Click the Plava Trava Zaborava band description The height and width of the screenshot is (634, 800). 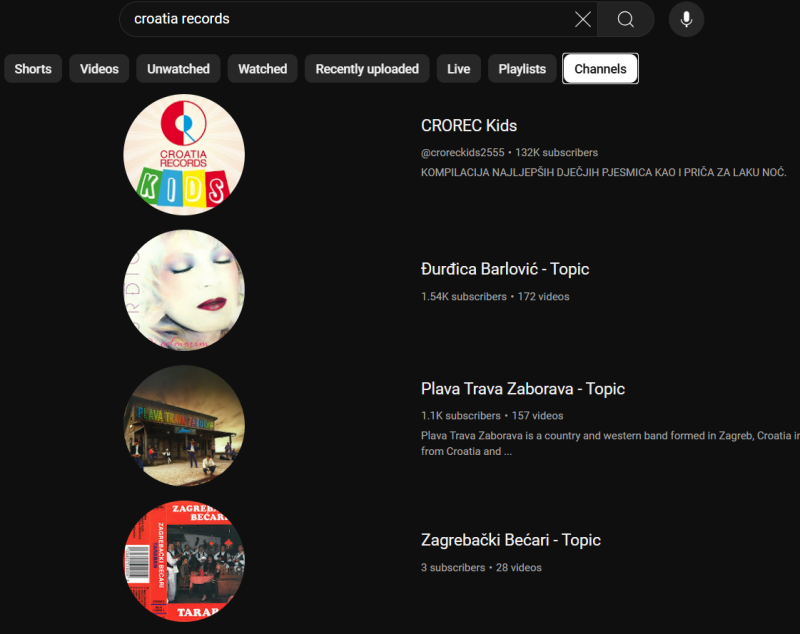click(x=610, y=443)
